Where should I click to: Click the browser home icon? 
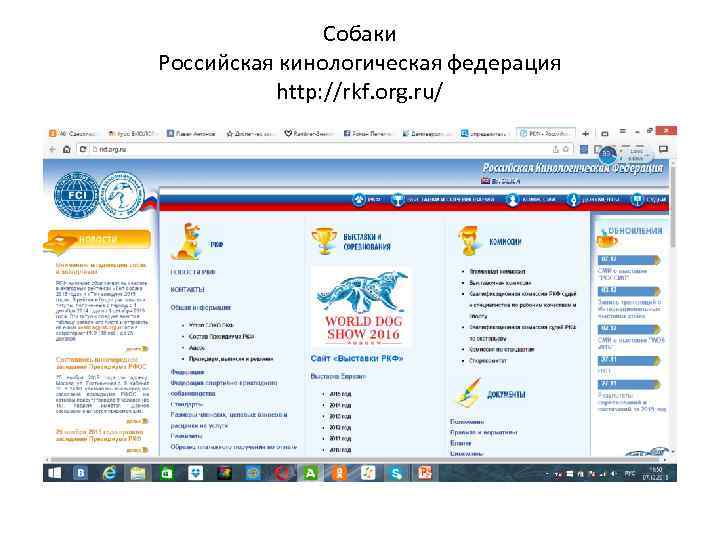tap(67, 149)
